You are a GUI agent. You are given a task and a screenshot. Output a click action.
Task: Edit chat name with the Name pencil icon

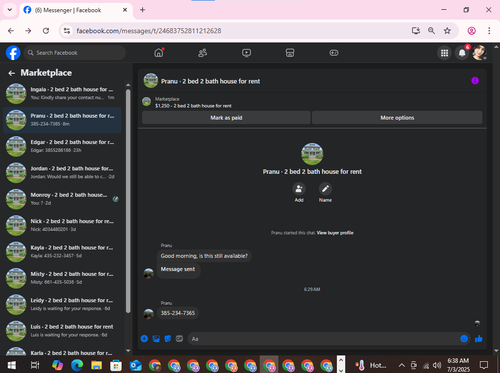pos(325,189)
